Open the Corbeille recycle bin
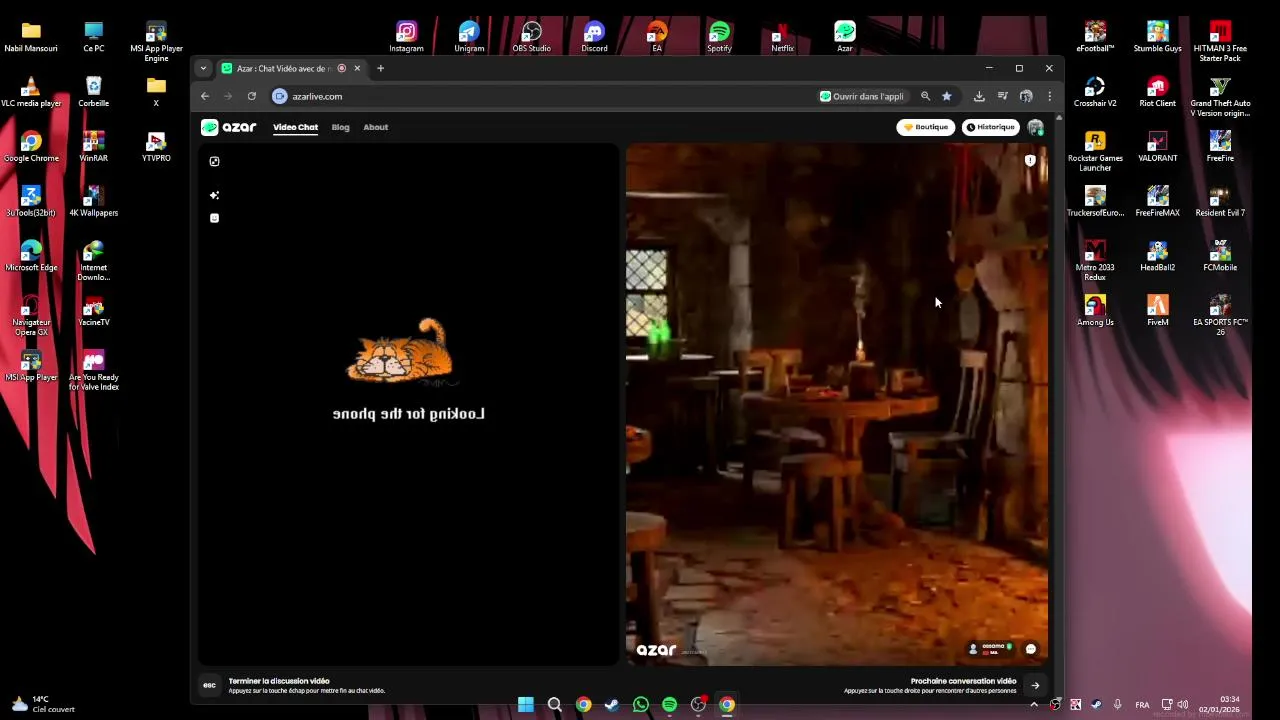This screenshot has height=720, width=1280. [x=93, y=92]
